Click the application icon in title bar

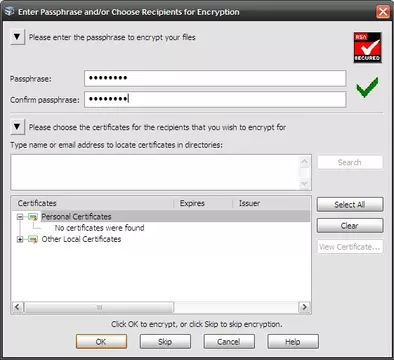click(x=9, y=11)
